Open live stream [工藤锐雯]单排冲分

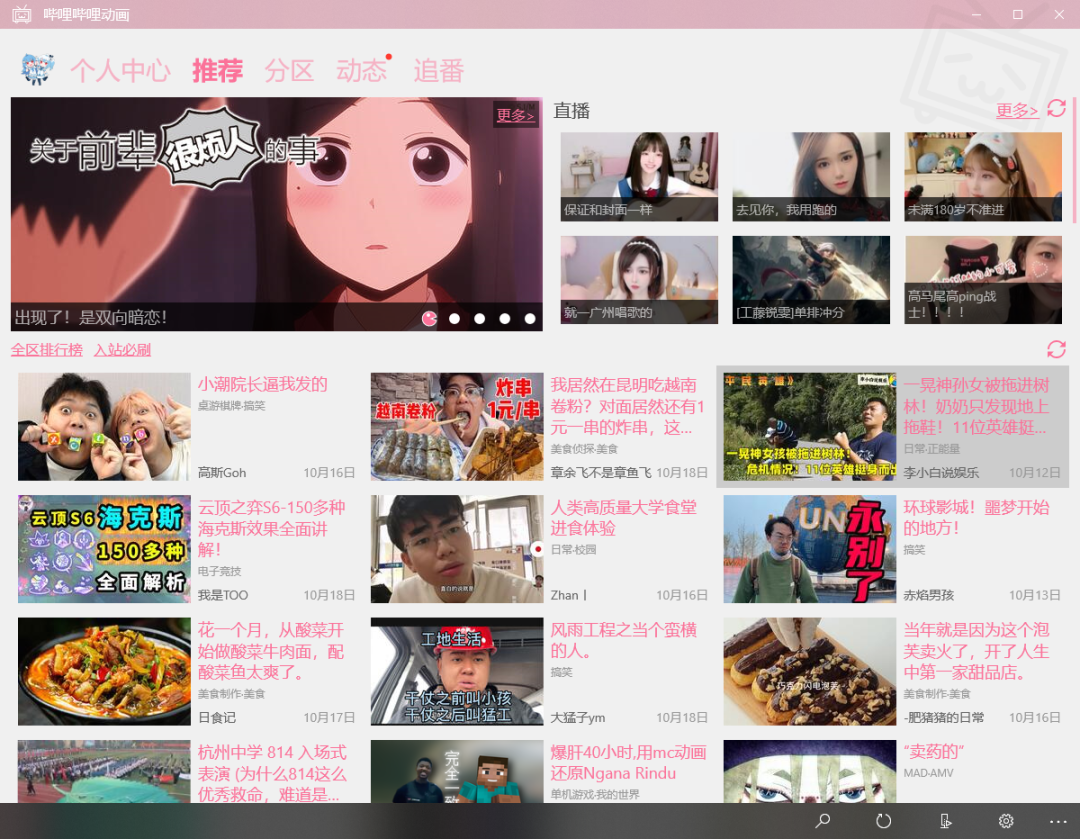(811, 280)
